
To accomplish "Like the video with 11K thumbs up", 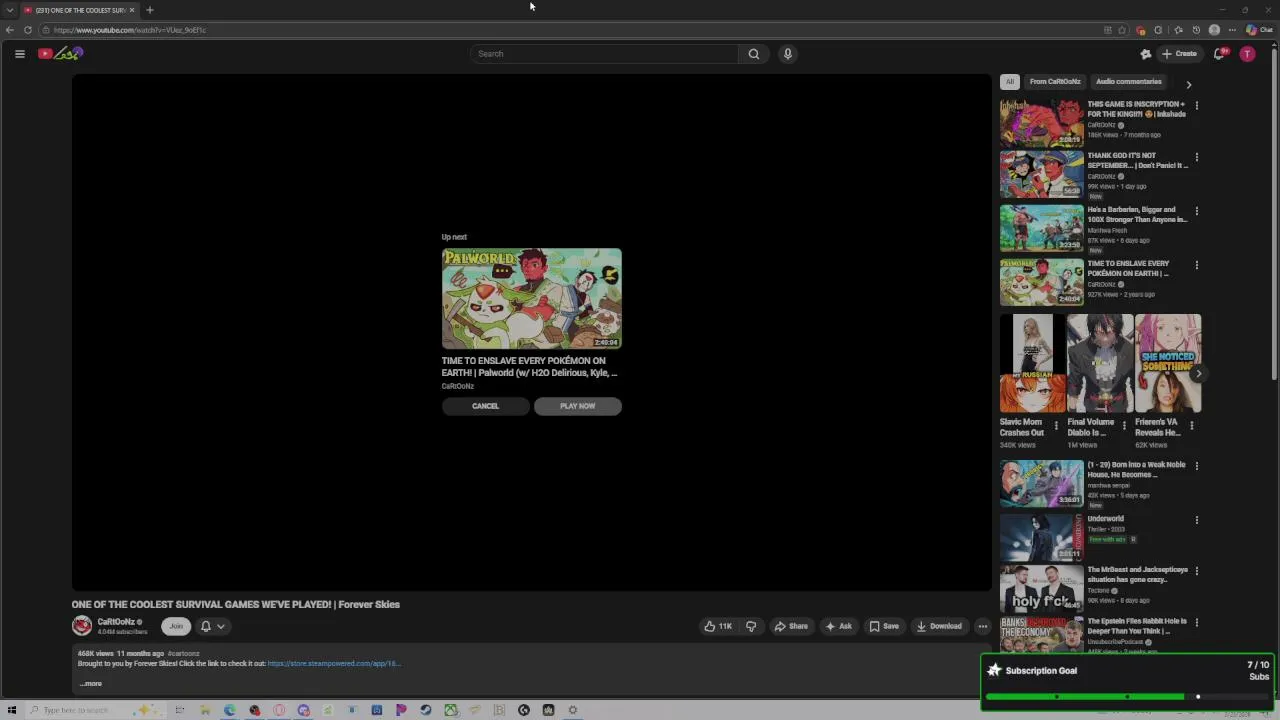I will 718,626.
